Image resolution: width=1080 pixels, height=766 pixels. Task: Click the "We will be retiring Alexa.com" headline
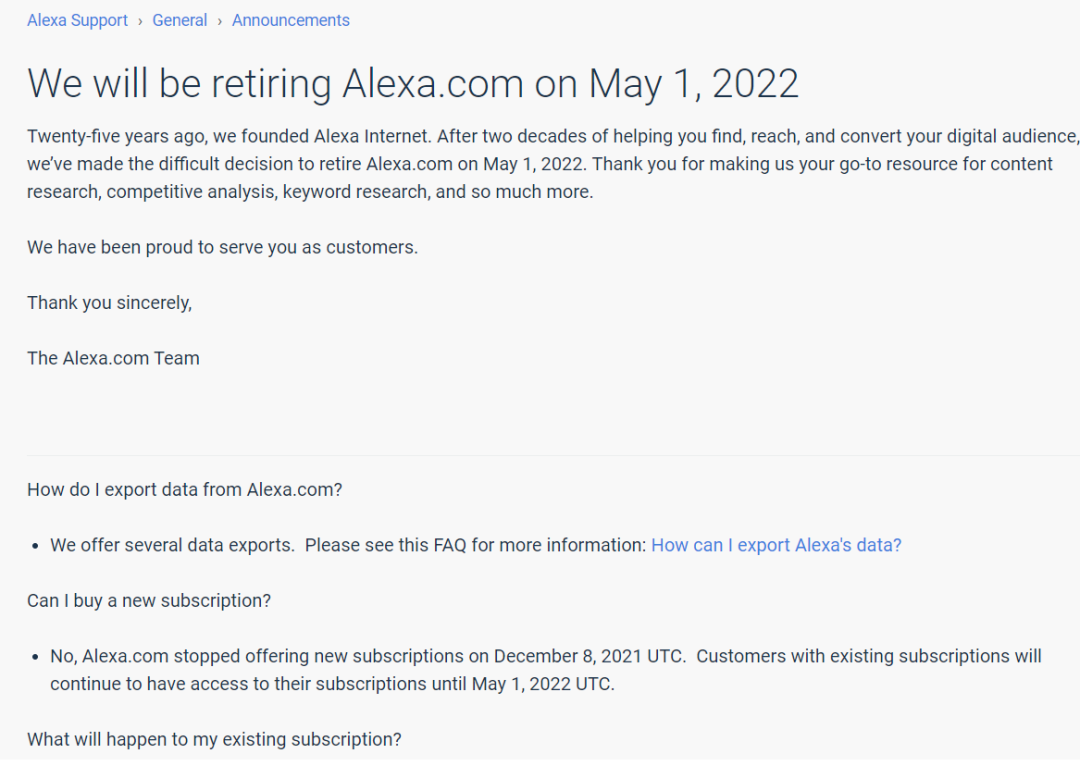tap(412, 83)
